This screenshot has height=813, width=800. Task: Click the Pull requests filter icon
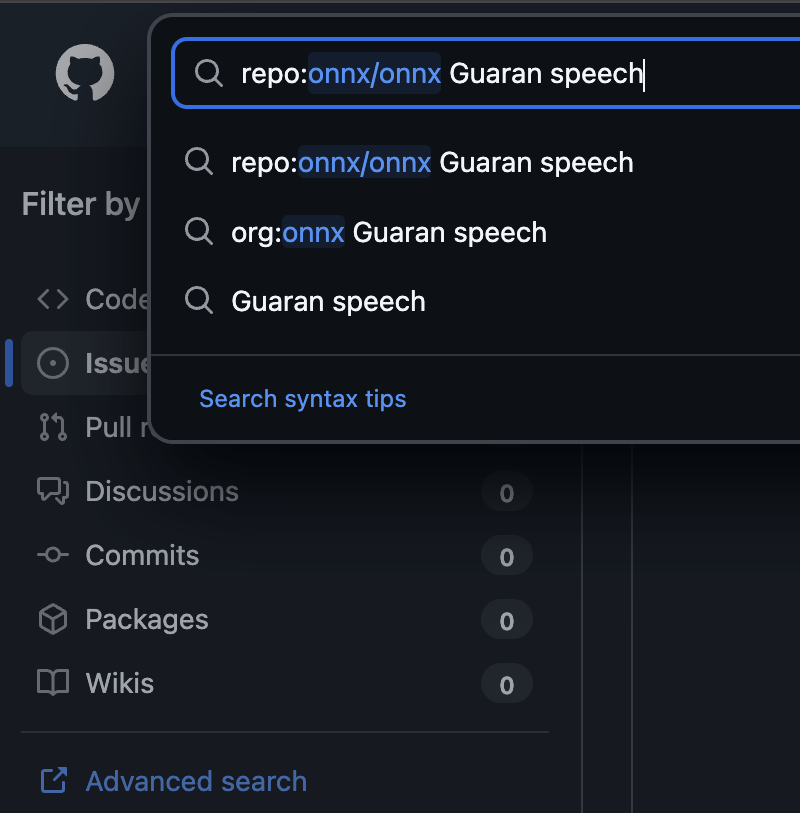tap(53, 427)
